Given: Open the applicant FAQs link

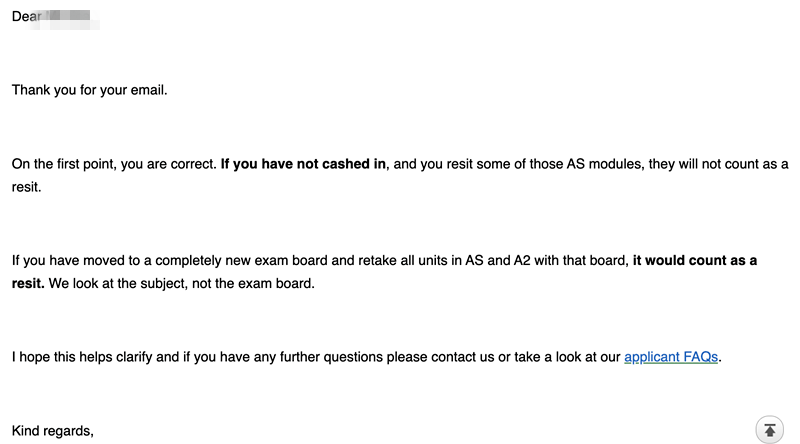Looking at the screenshot, I should [671, 357].
